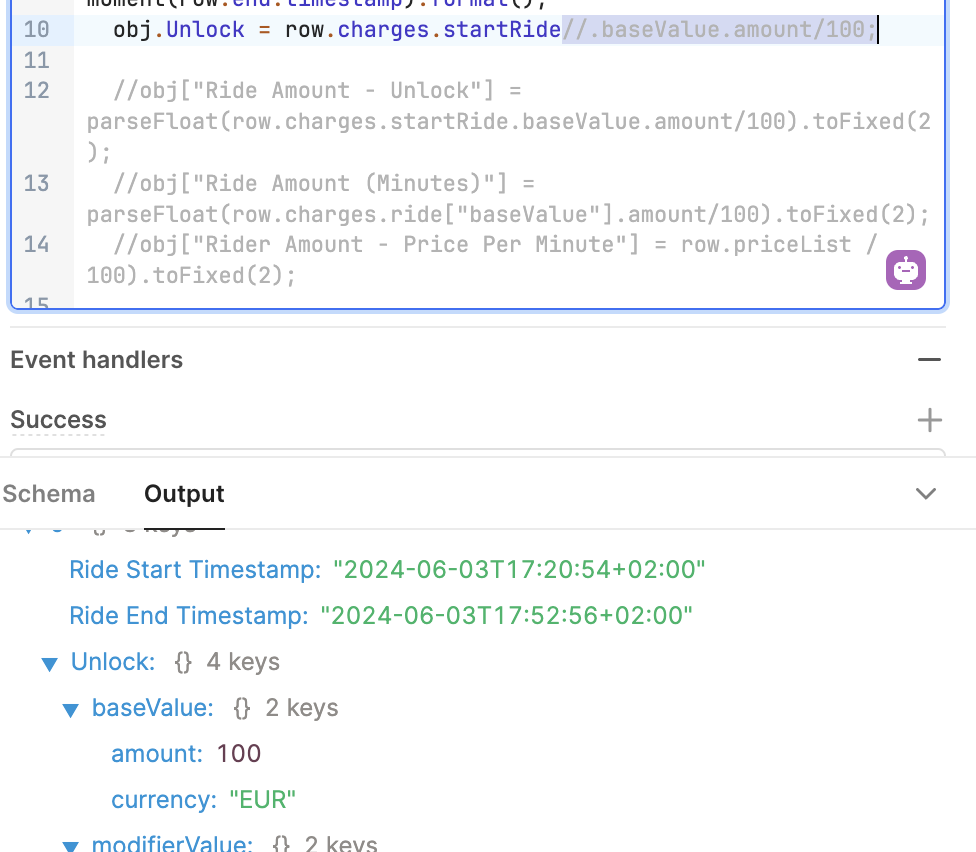976x852 pixels.
Task: Switch to the Schema tab
Action: pyautogui.click(x=49, y=494)
